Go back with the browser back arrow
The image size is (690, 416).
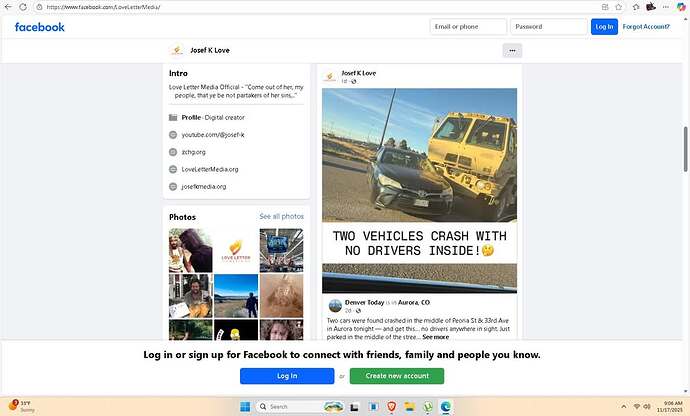point(7,7)
